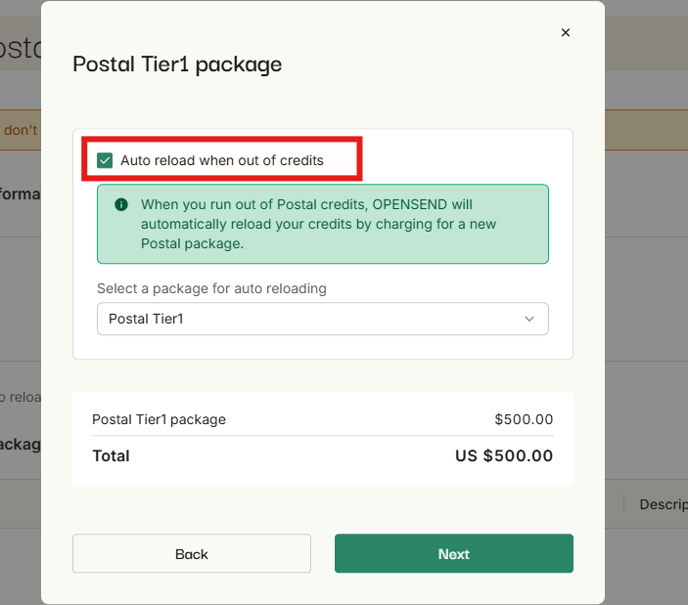Expand the Postal Tier1 dropdown chevron arrow
This screenshot has width=688, height=605.
pos(529,319)
